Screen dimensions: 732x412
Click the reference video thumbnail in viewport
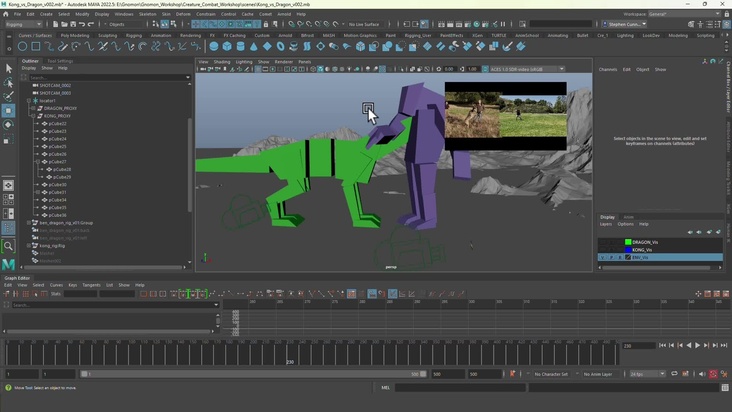(506, 116)
